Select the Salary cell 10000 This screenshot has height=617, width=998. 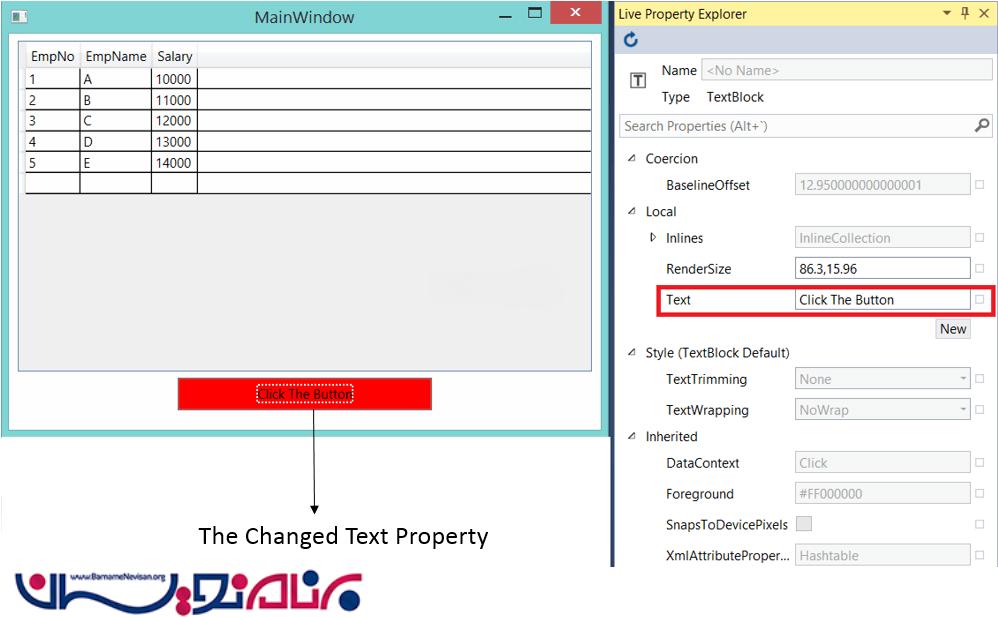point(174,78)
